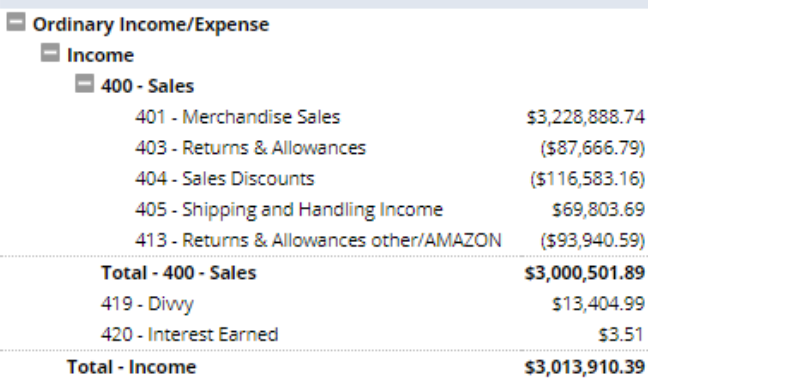Click the ($93,940.59) AMAZON returns amount
Screen dimensions: 786x384
(593, 240)
